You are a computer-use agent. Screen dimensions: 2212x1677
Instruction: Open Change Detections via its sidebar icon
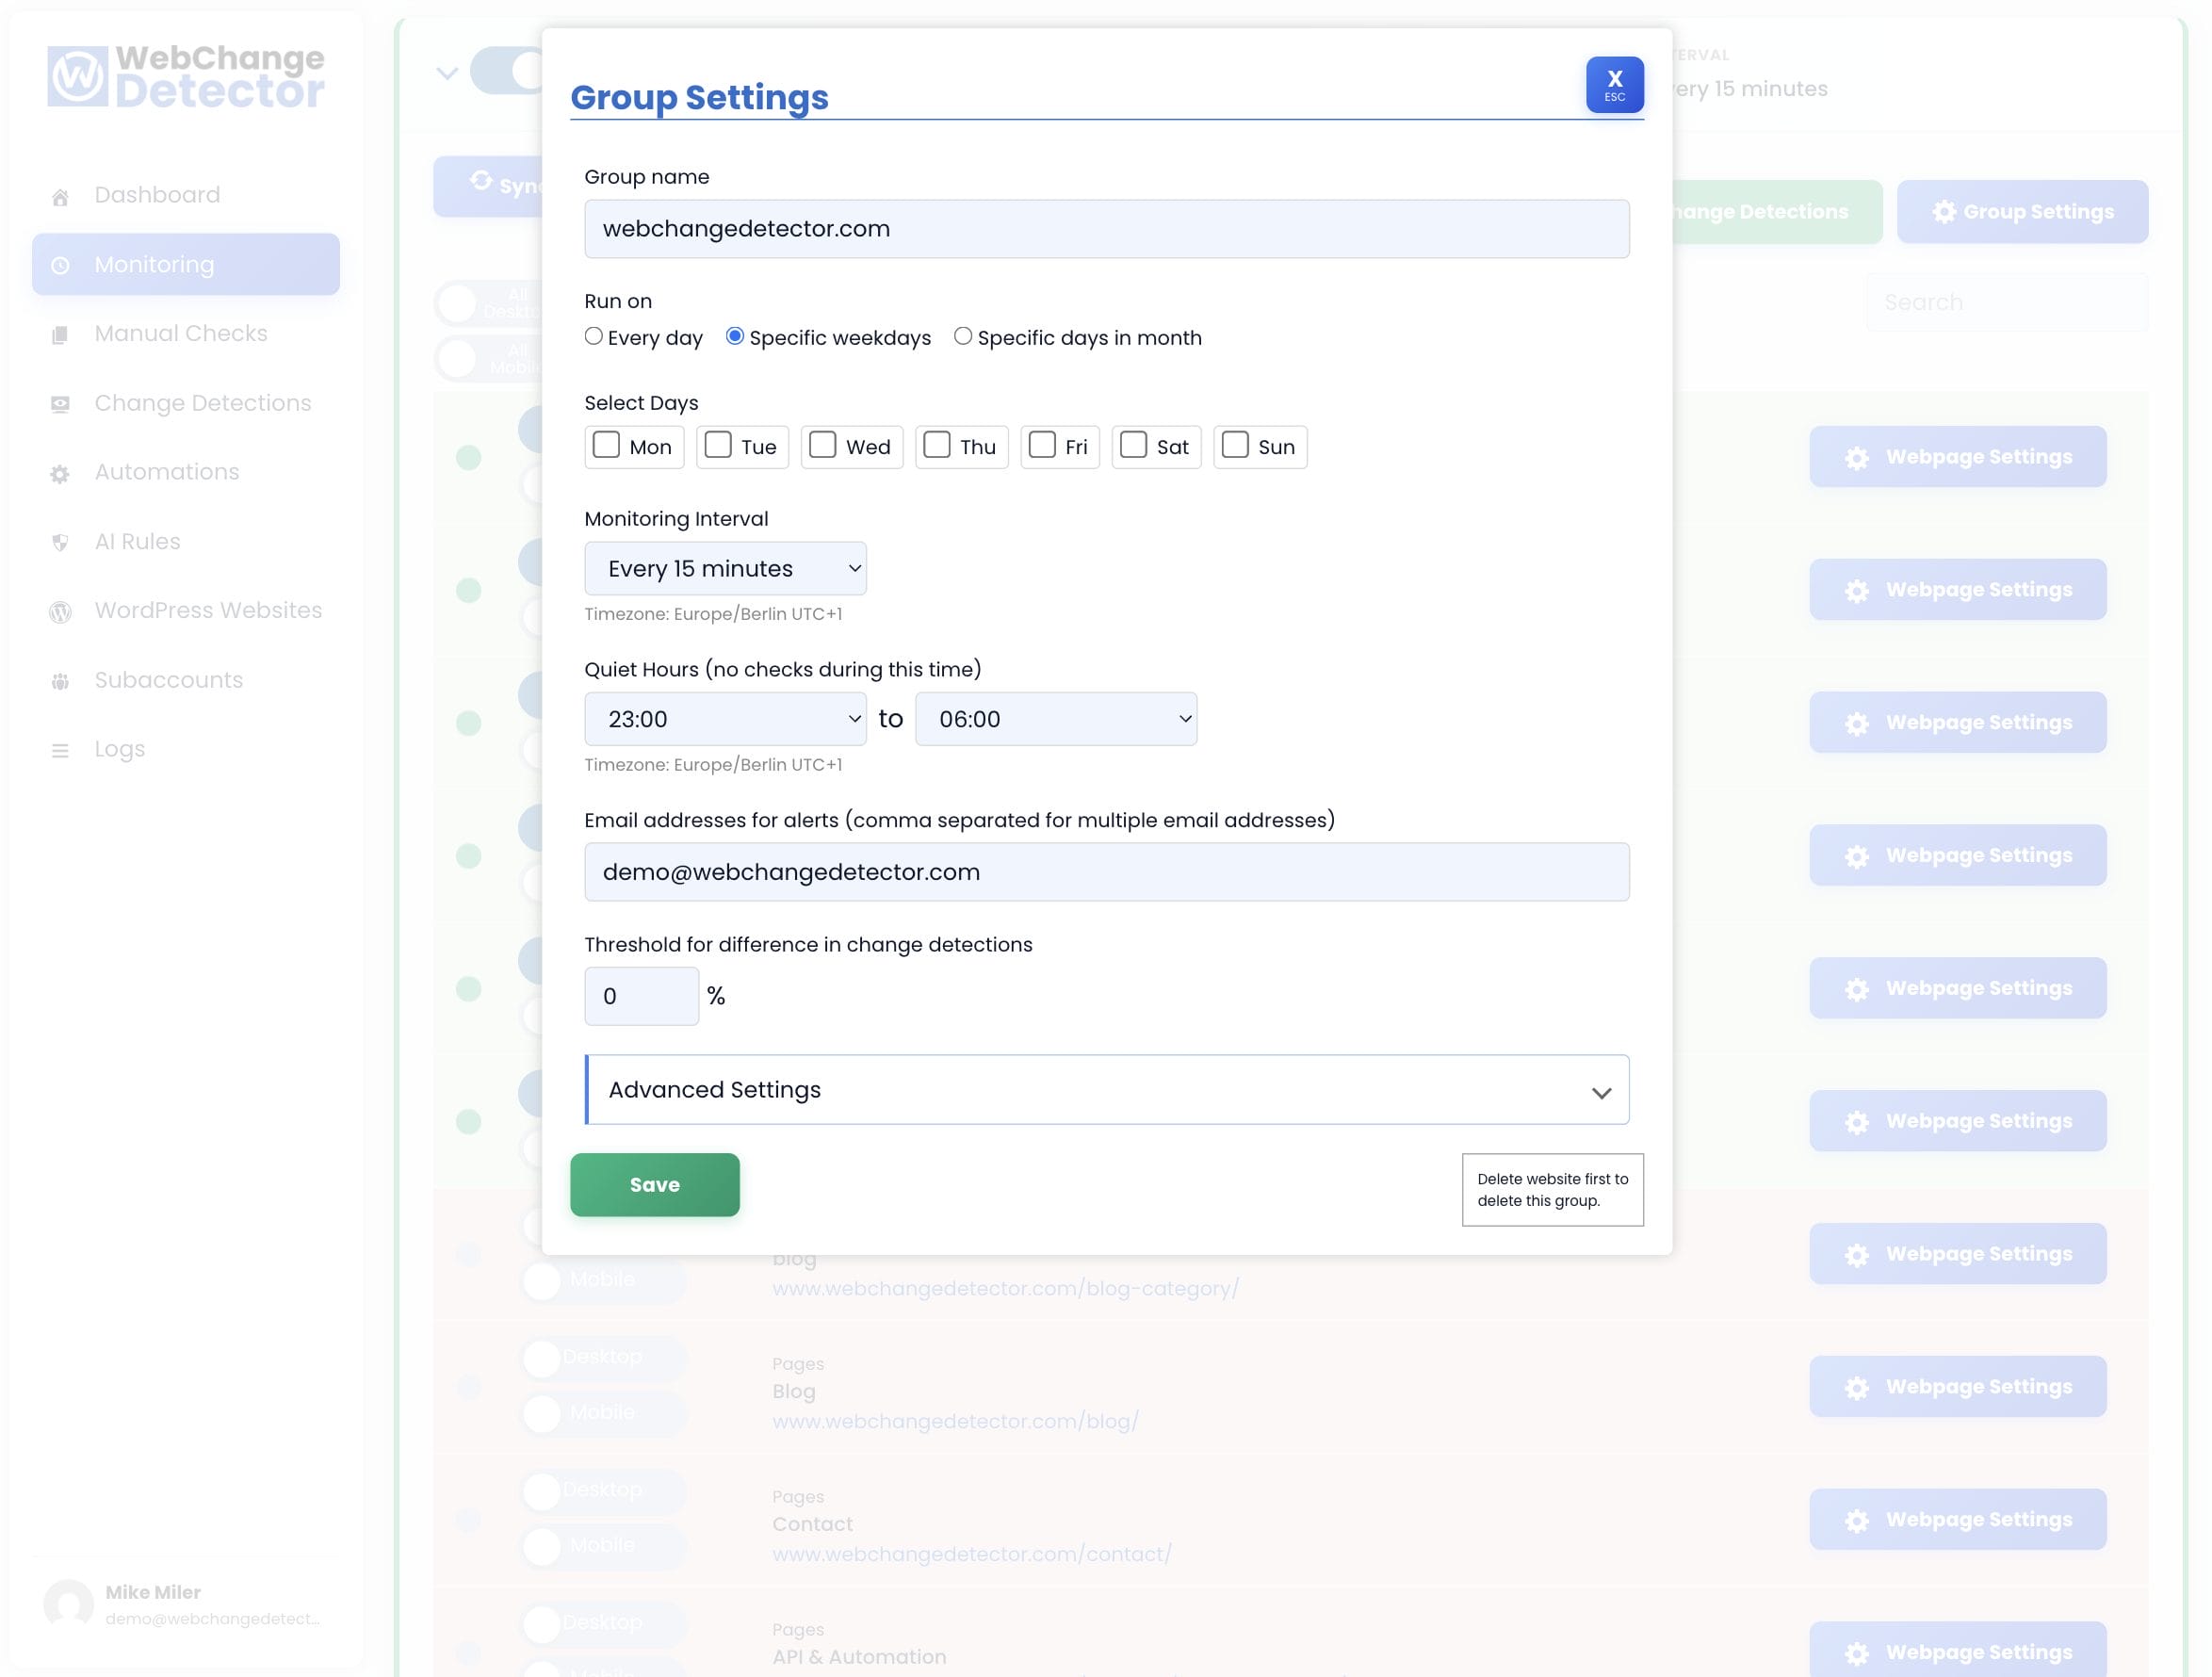pos(60,402)
